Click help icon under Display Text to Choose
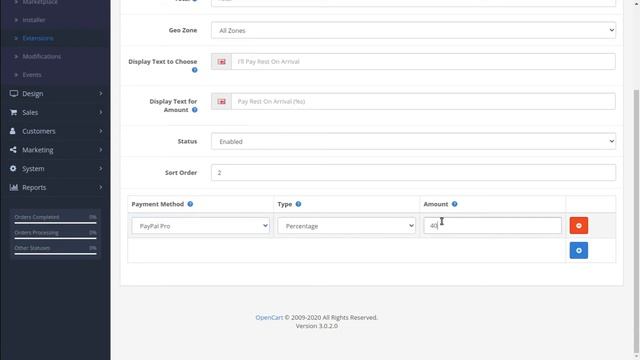This screenshot has width=640, height=360. tap(195, 70)
